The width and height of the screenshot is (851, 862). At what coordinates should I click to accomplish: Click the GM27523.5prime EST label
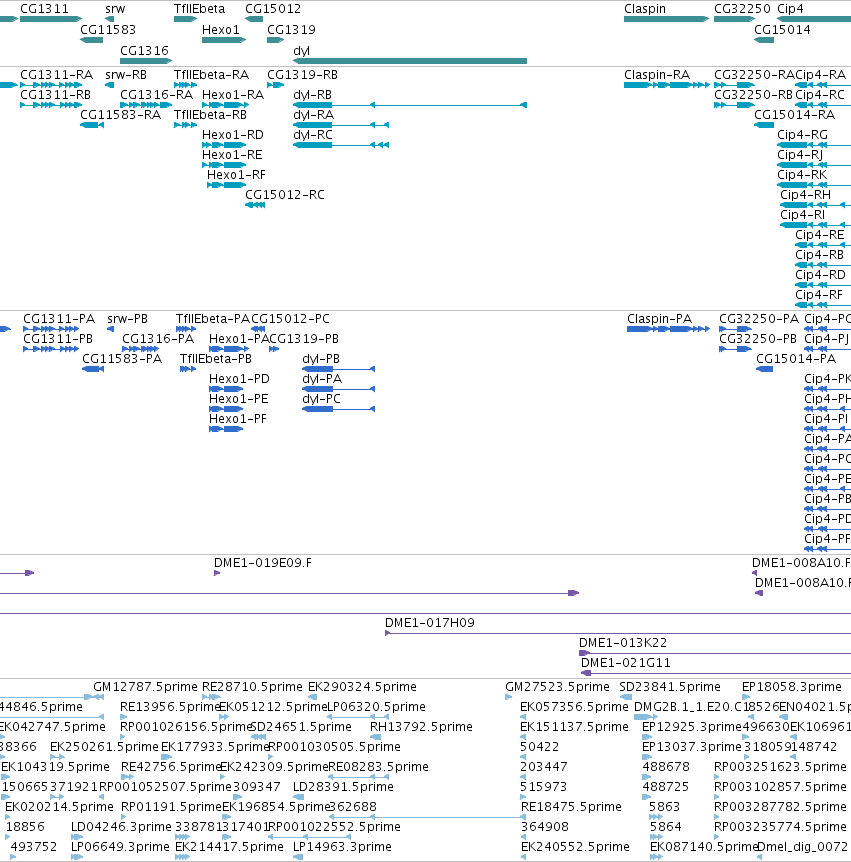(557, 687)
